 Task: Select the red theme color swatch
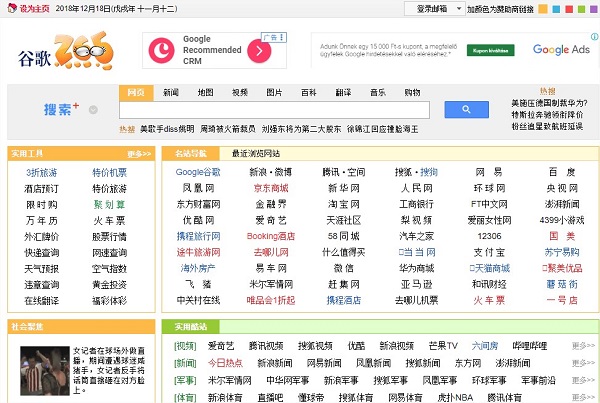point(569,8)
